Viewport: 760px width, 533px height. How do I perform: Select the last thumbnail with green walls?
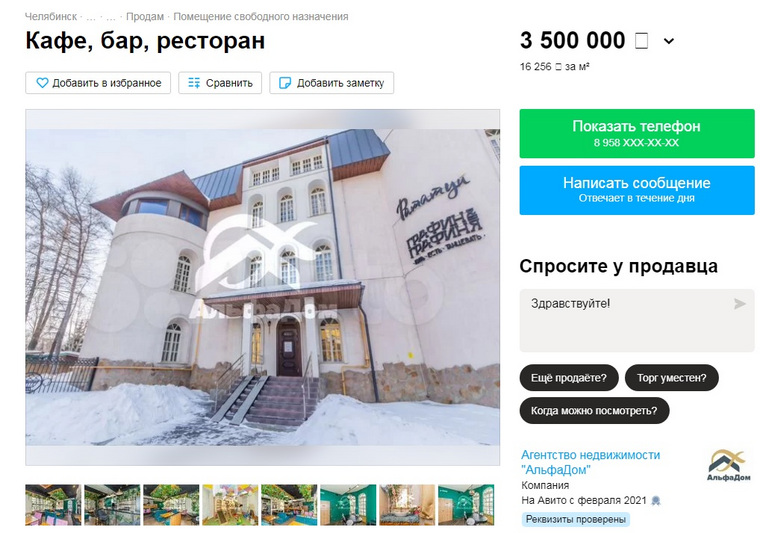(466, 504)
